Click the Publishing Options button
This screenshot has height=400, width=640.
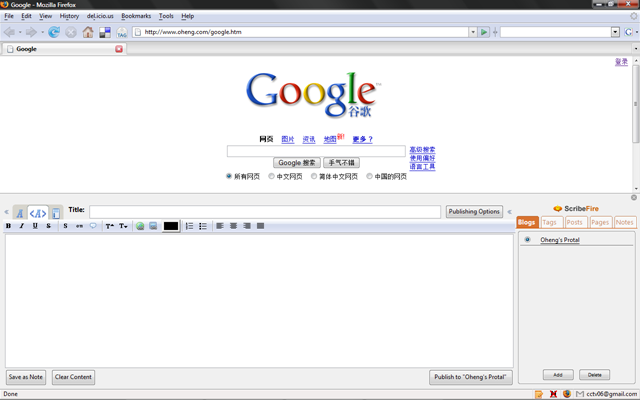[474, 212]
